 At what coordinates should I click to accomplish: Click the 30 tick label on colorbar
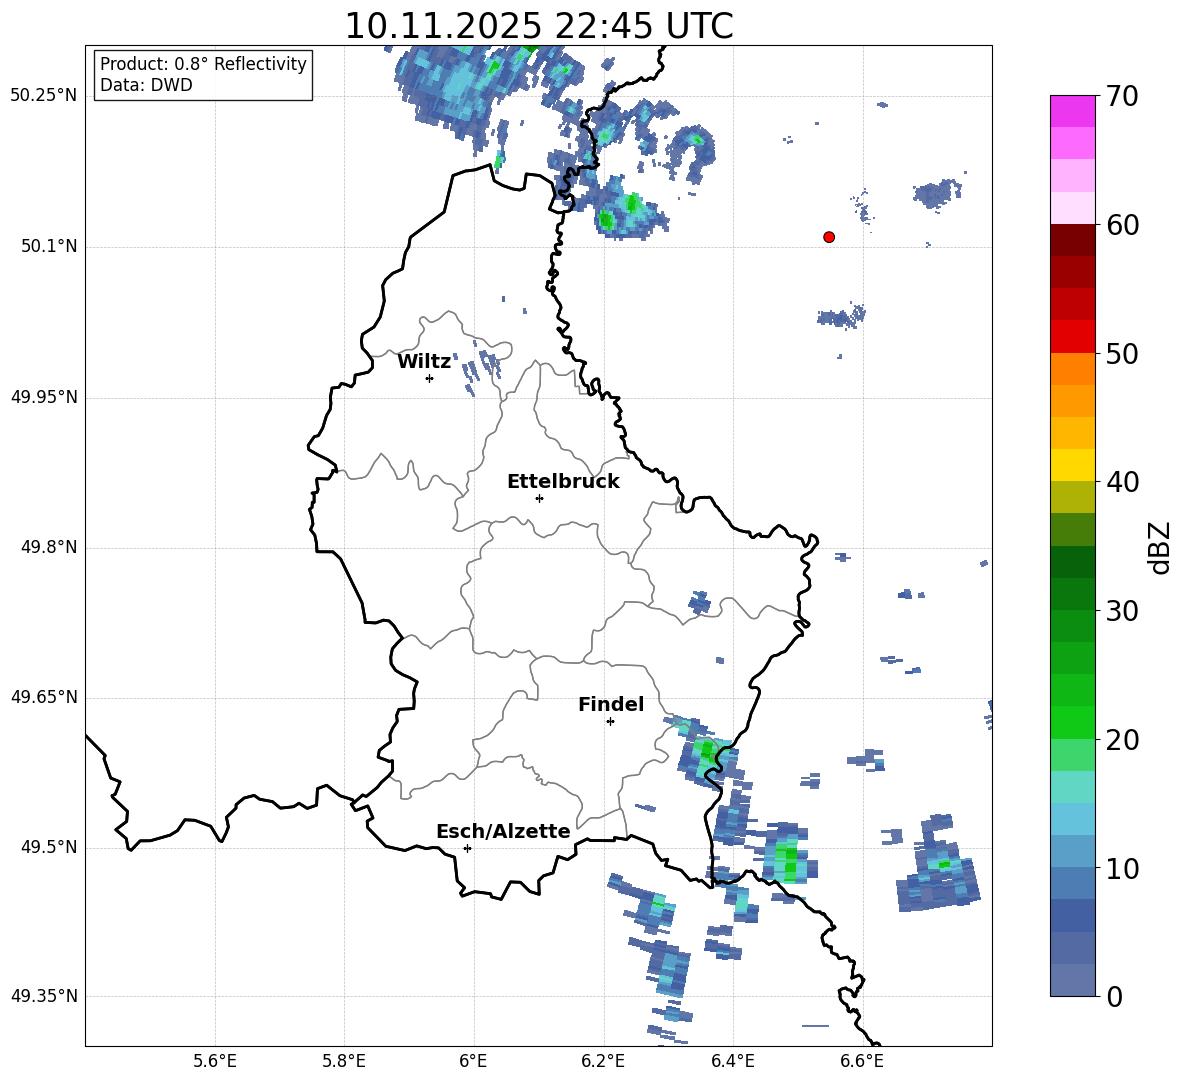point(1123,611)
